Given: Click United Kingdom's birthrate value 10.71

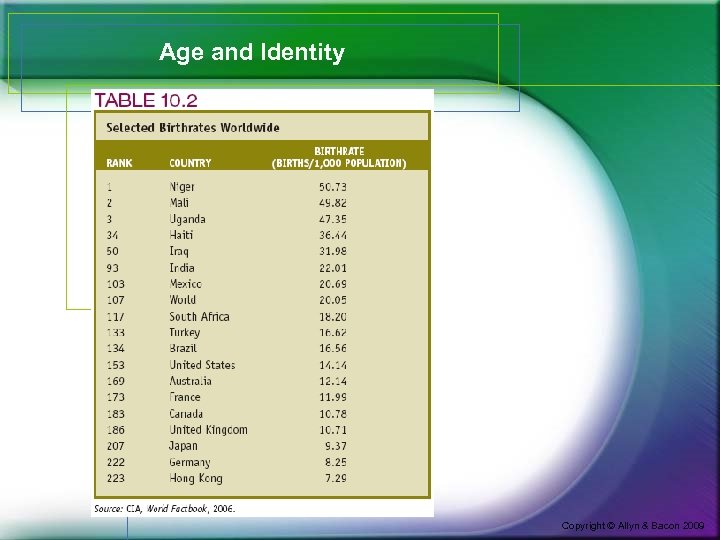Looking at the screenshot, I should 333,430.
